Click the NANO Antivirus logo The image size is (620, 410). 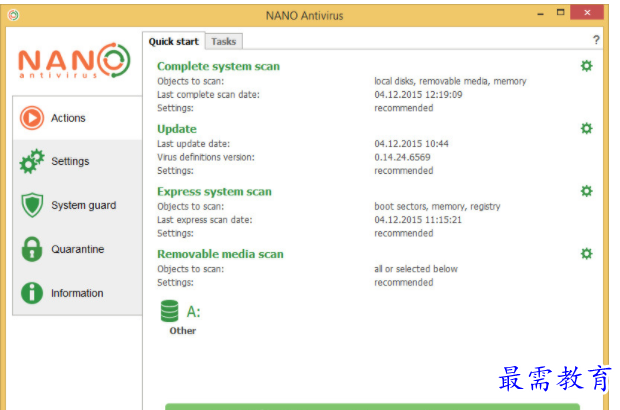pos(74,60)
